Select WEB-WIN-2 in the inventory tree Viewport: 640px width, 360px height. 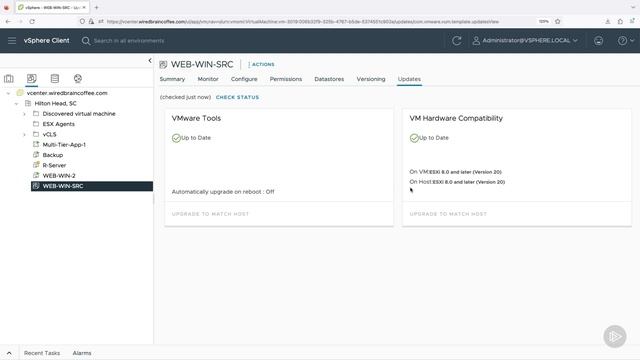tap(59, 176)
